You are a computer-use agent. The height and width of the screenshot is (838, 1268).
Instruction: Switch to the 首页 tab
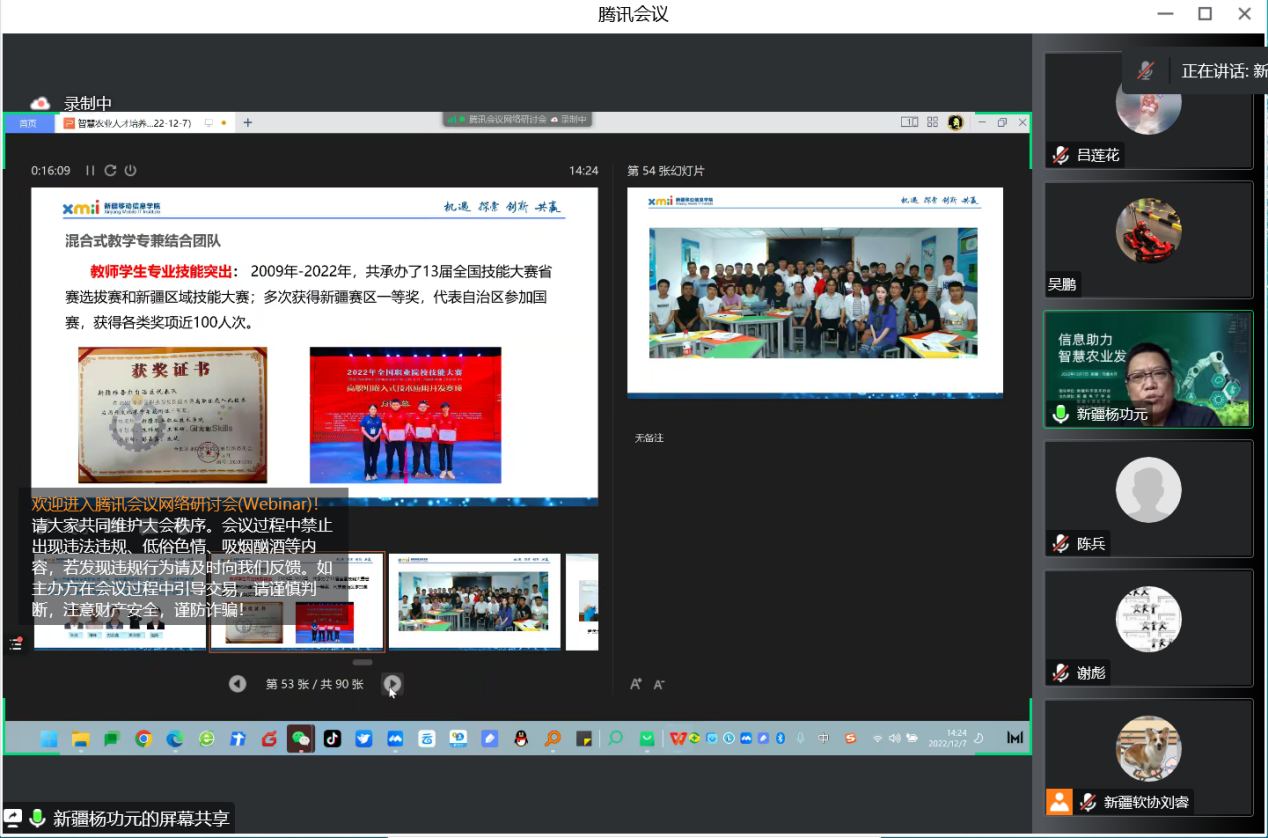coord(28,123)
